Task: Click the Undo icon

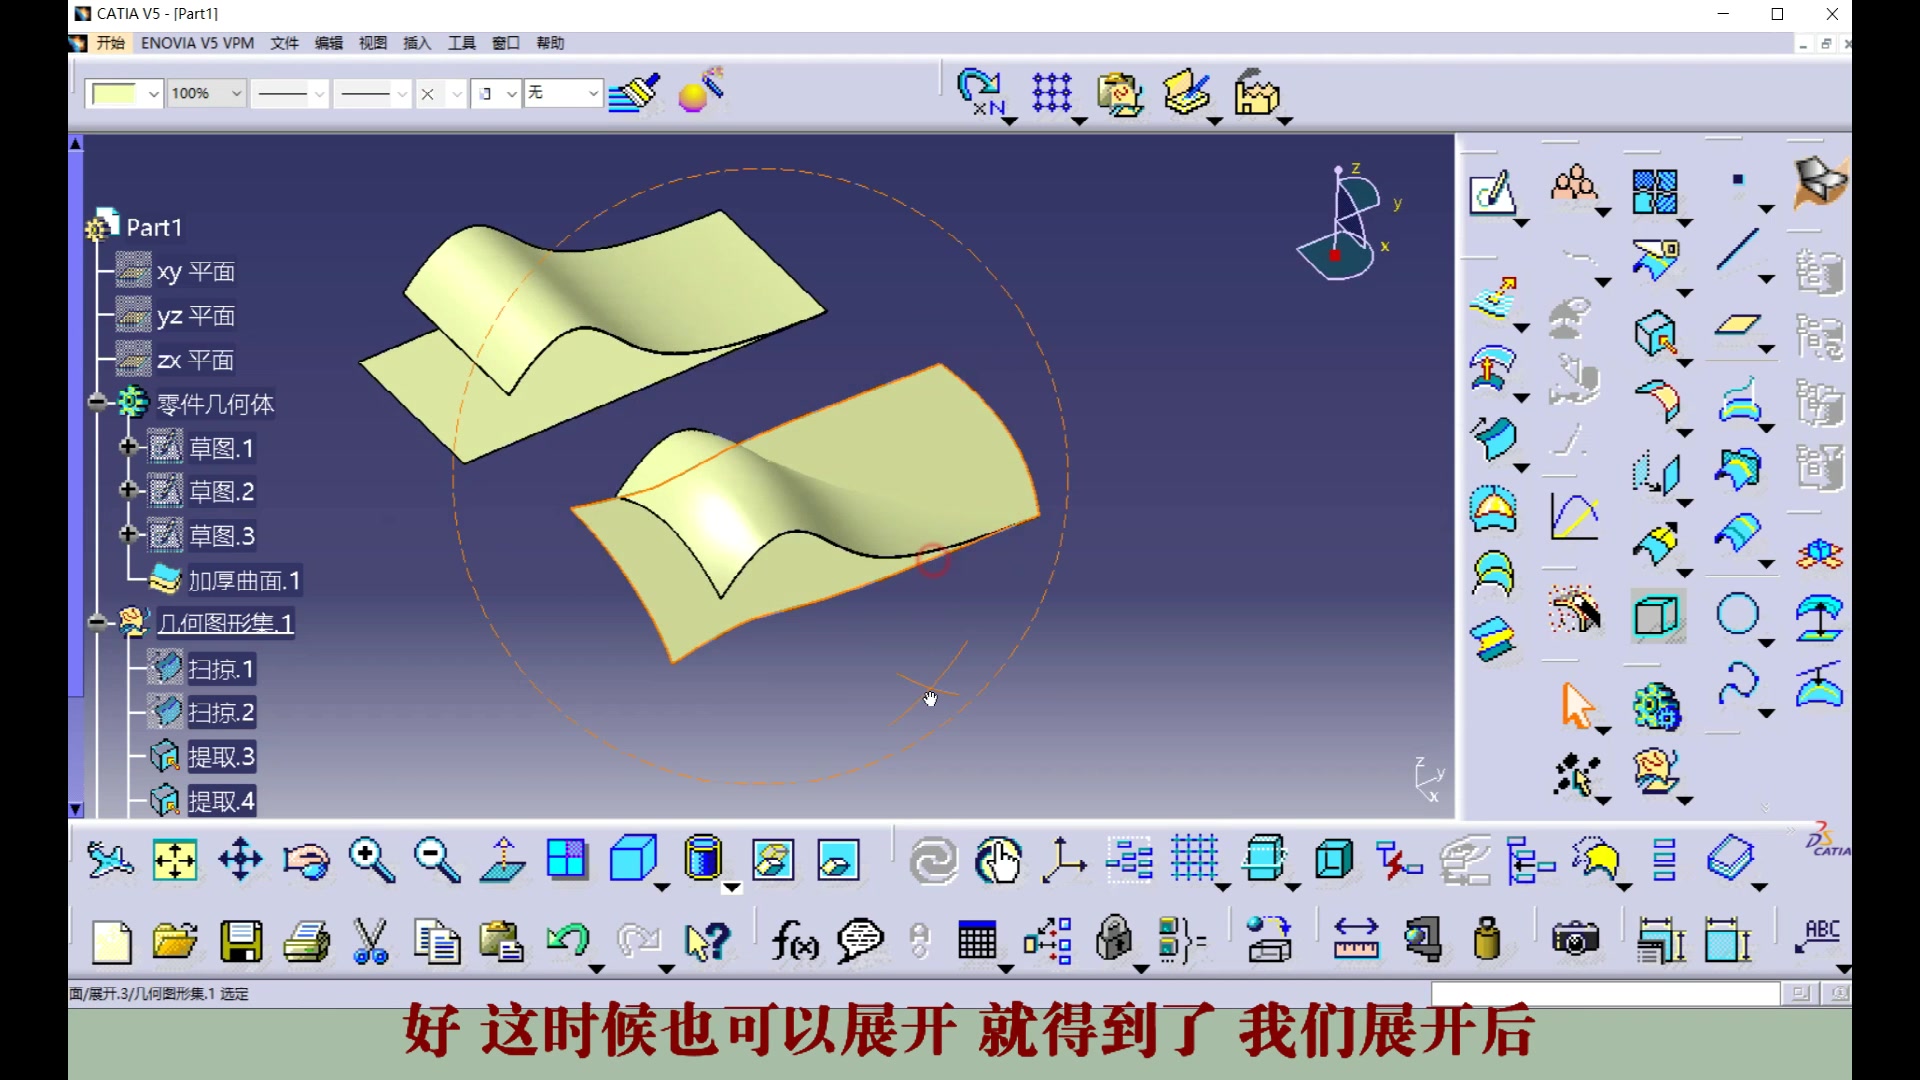Action: 568,941
